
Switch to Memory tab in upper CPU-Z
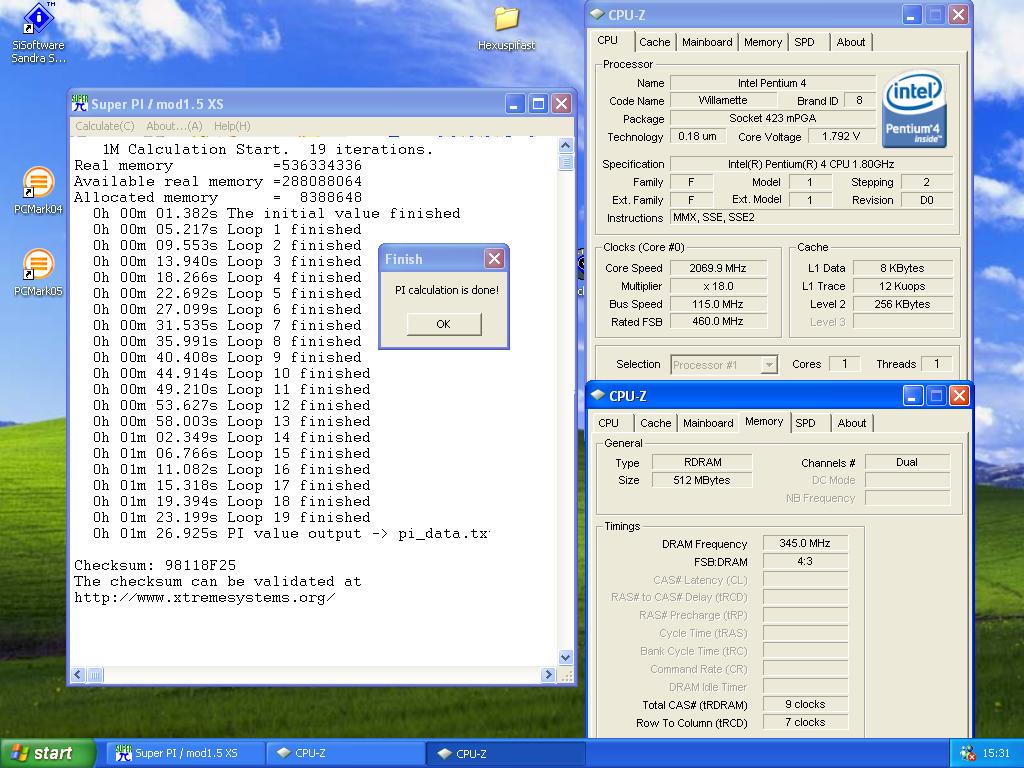click(x=763, y=42)
